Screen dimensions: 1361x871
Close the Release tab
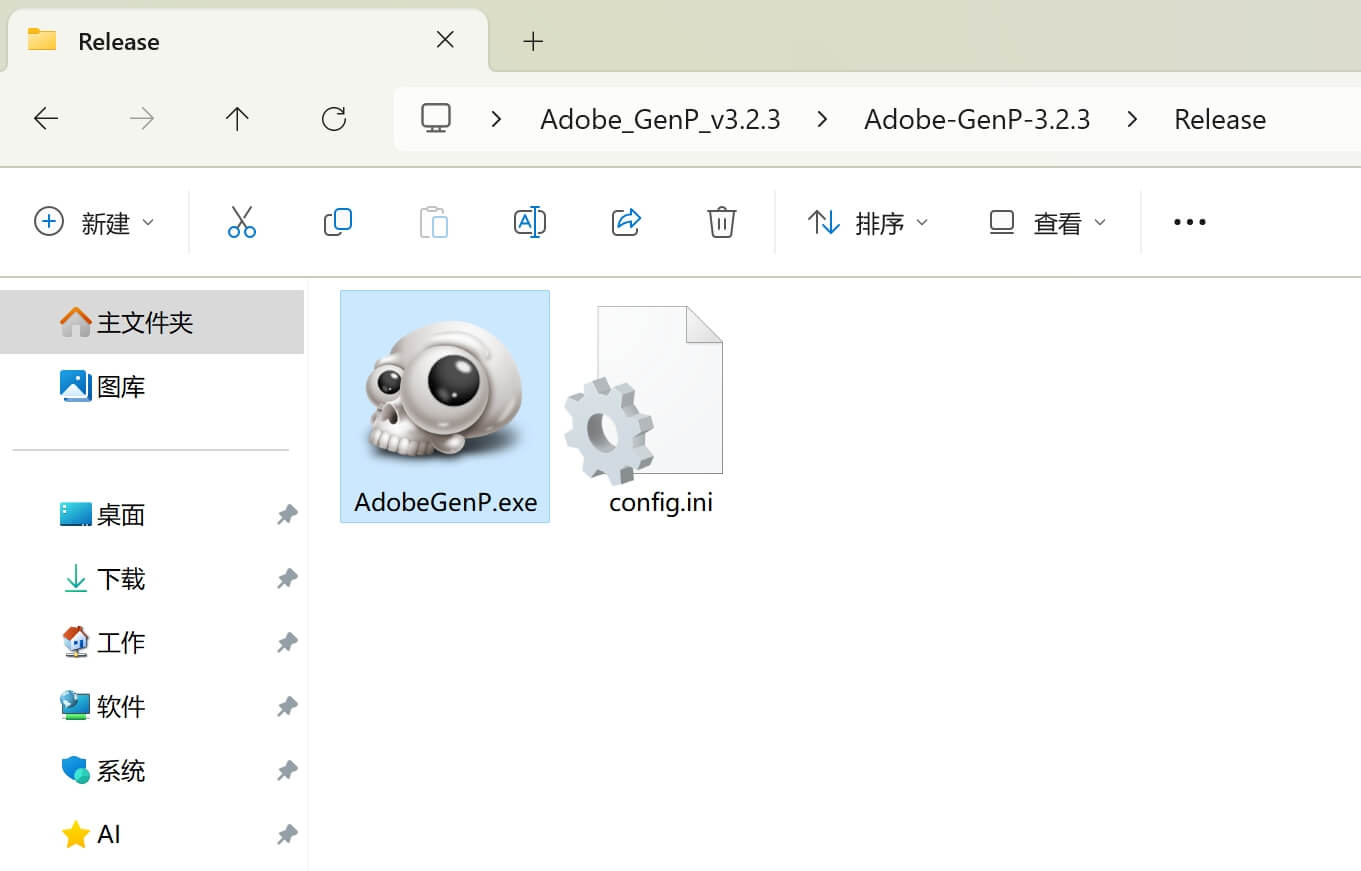(x=445, y=40)
